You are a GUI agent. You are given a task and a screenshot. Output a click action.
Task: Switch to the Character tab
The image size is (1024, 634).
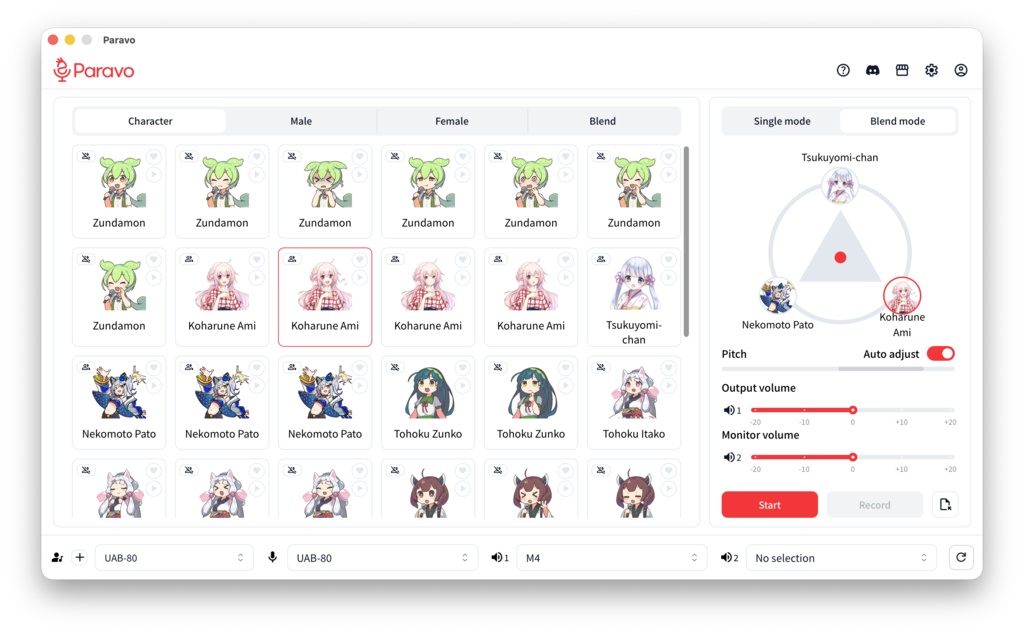(x=150, y=121)
